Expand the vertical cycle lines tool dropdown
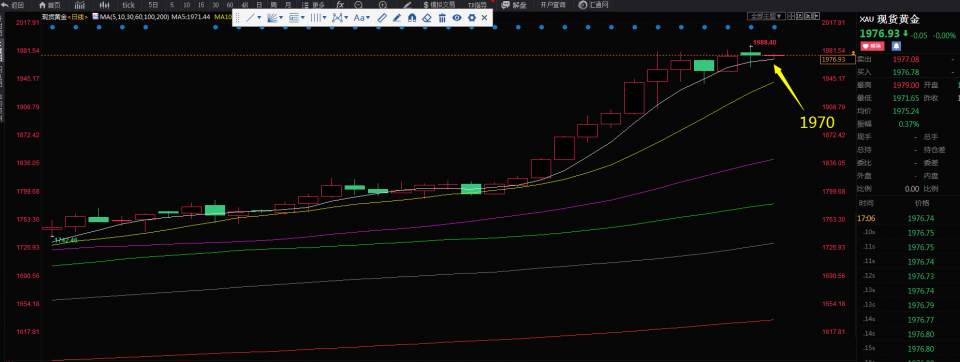Viewport: 960px width, 362px height. coord(324,18)
